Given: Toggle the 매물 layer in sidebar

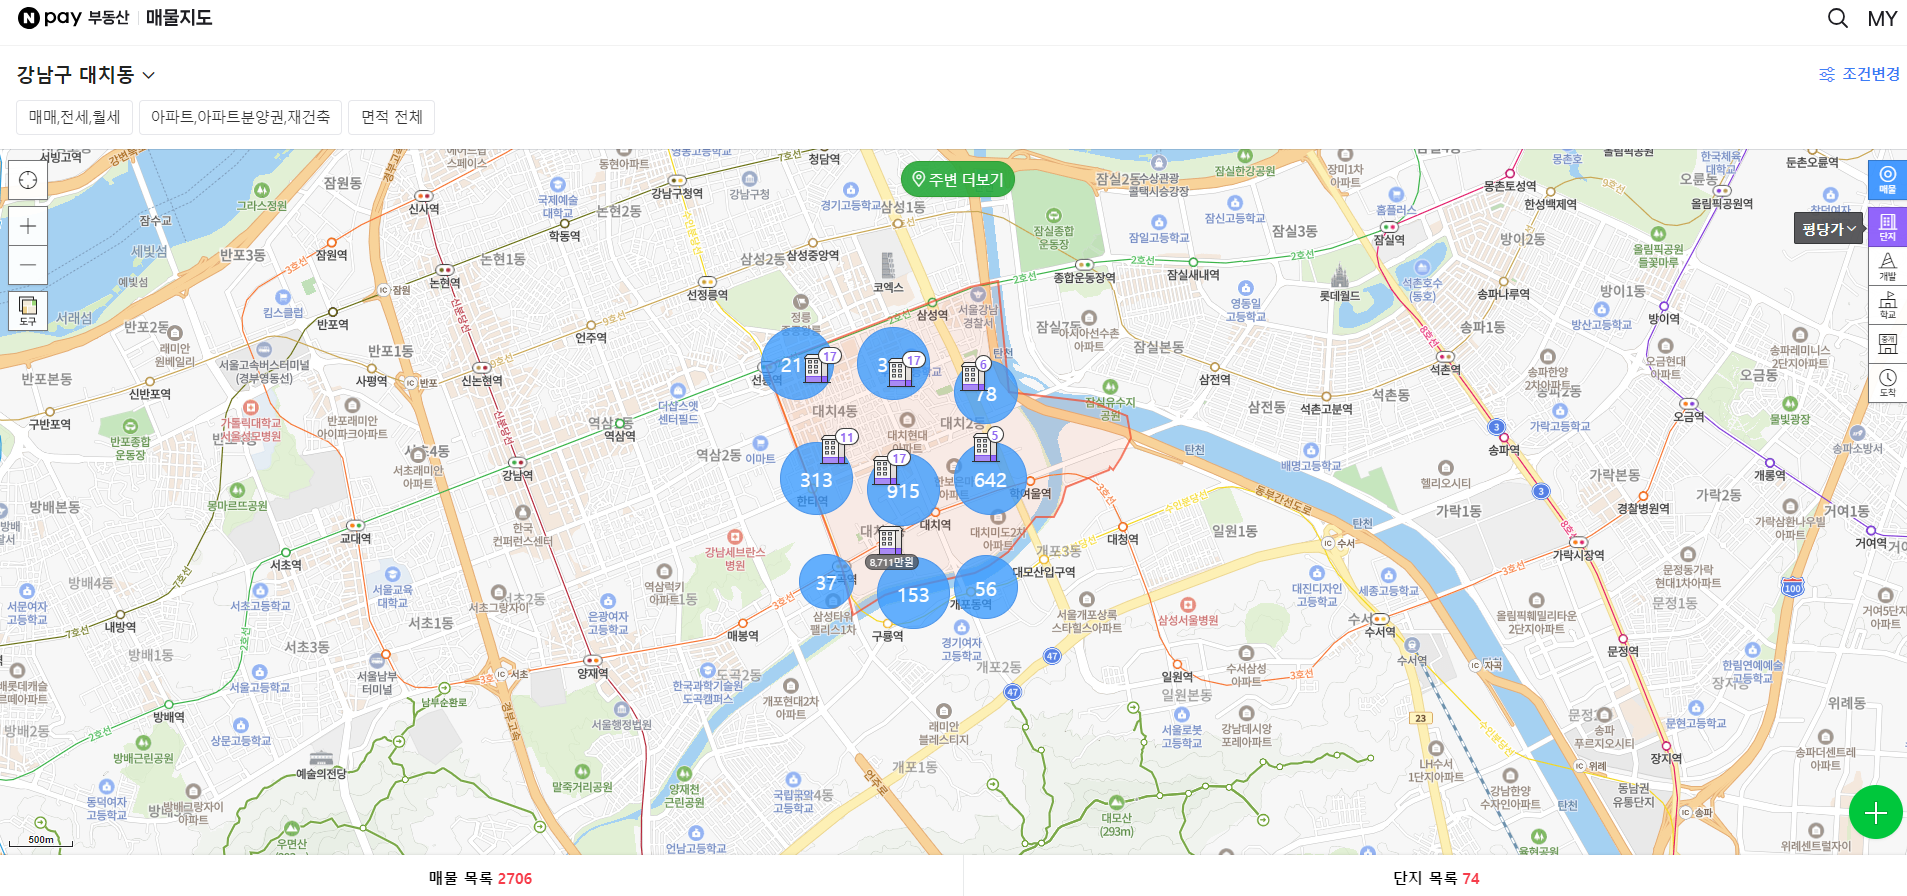Looking at the screenshot, I should pyautogui.click(x=1887, y=180).
